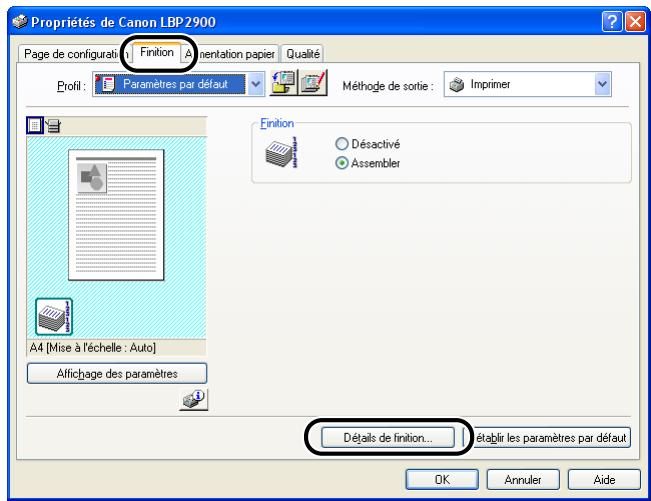Image resolution: width=651 pixels, height=501 pixels.
Task: Click the help question mark button
Action: coord(612,22)
